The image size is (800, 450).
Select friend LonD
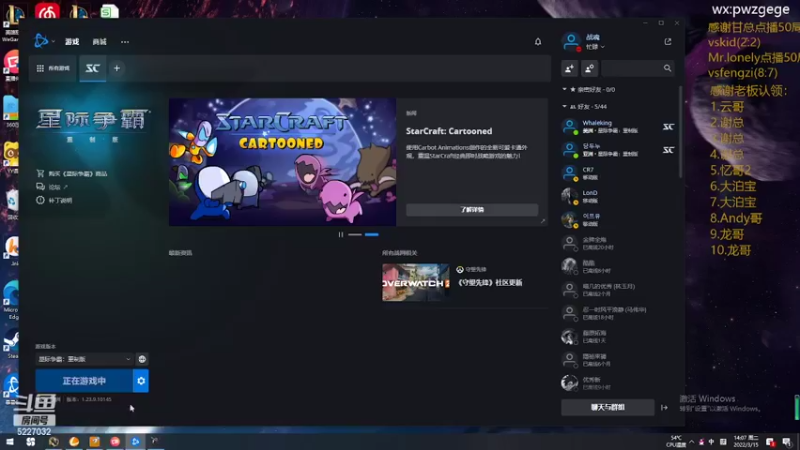click(x=618, y=196)
